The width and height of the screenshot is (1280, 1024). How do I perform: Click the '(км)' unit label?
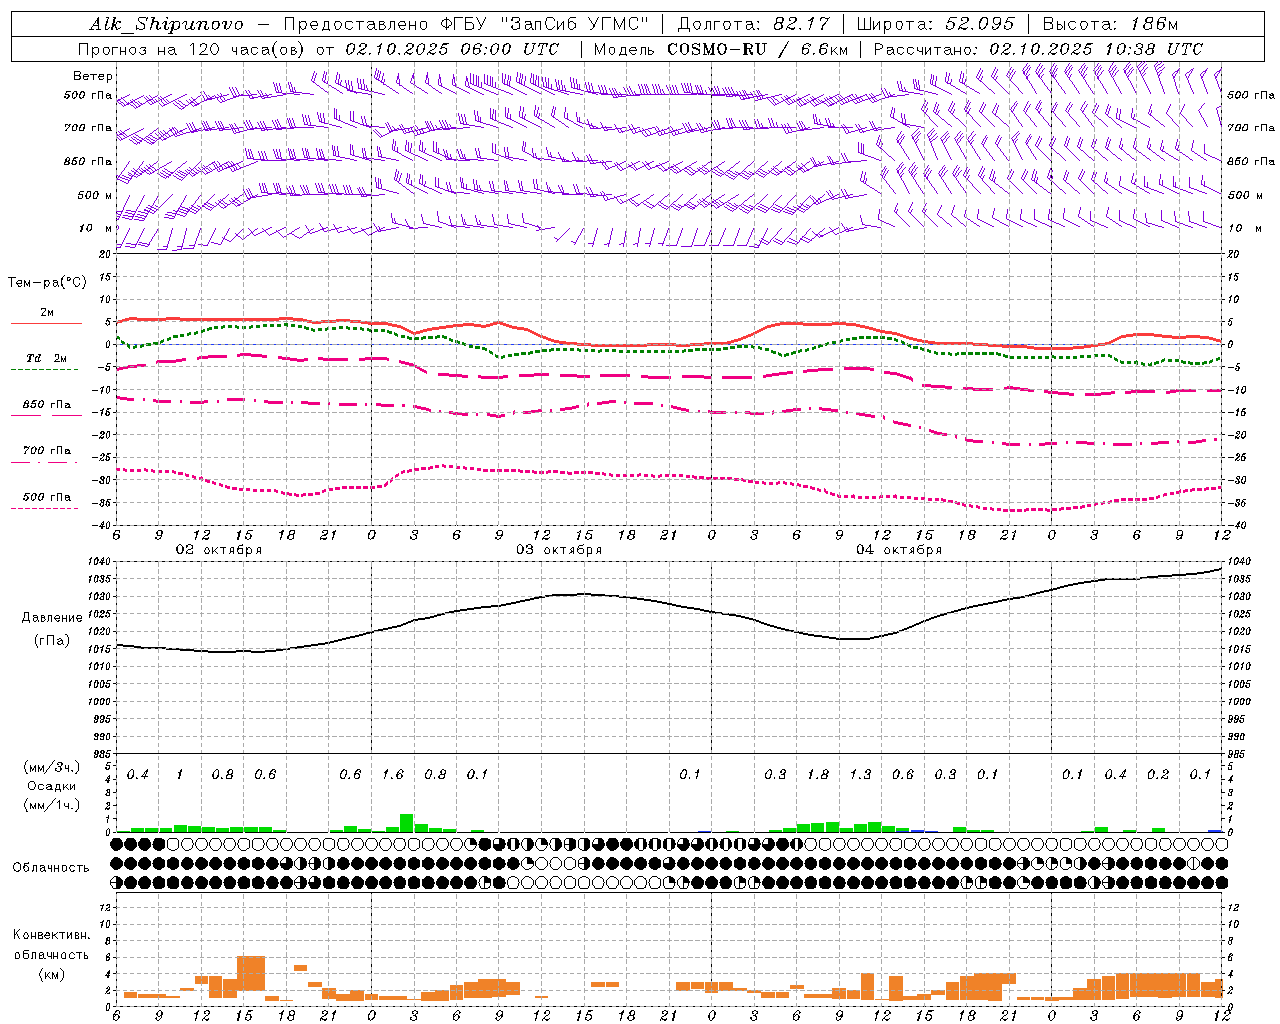click(51, 974)
